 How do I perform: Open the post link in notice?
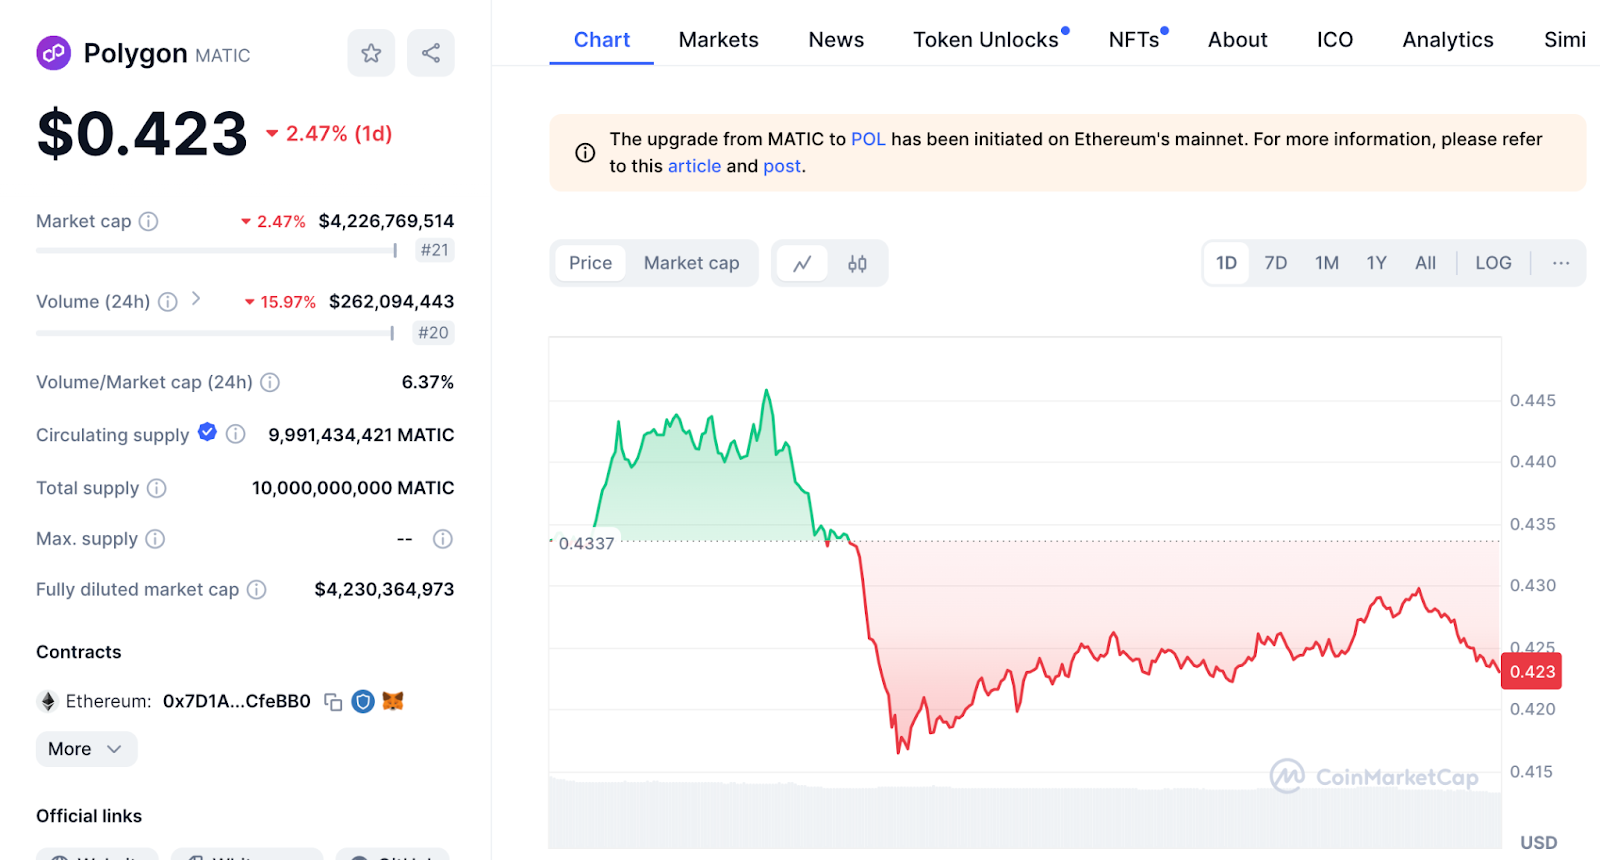coord(782,166)
